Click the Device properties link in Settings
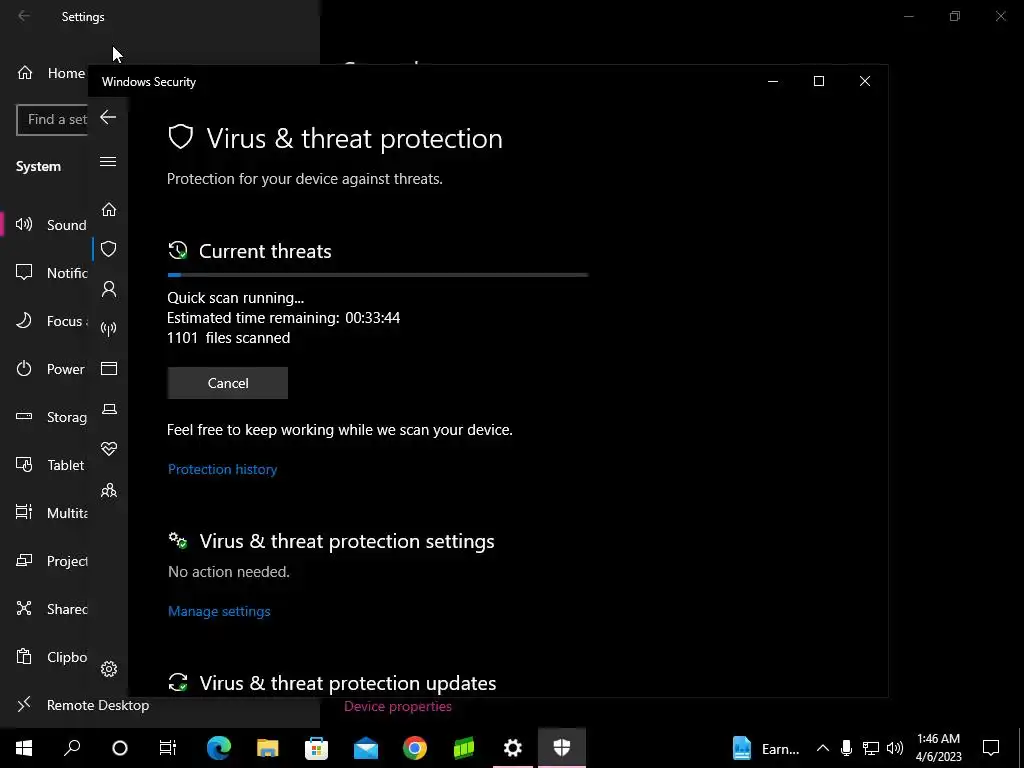Viewport: 1024px width, 768px height. 398,706
